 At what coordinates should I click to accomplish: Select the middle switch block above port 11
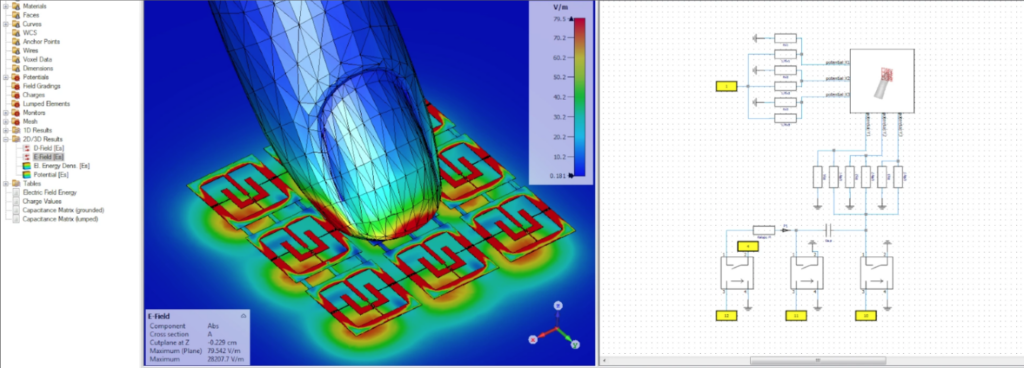(x=808, y=273)
